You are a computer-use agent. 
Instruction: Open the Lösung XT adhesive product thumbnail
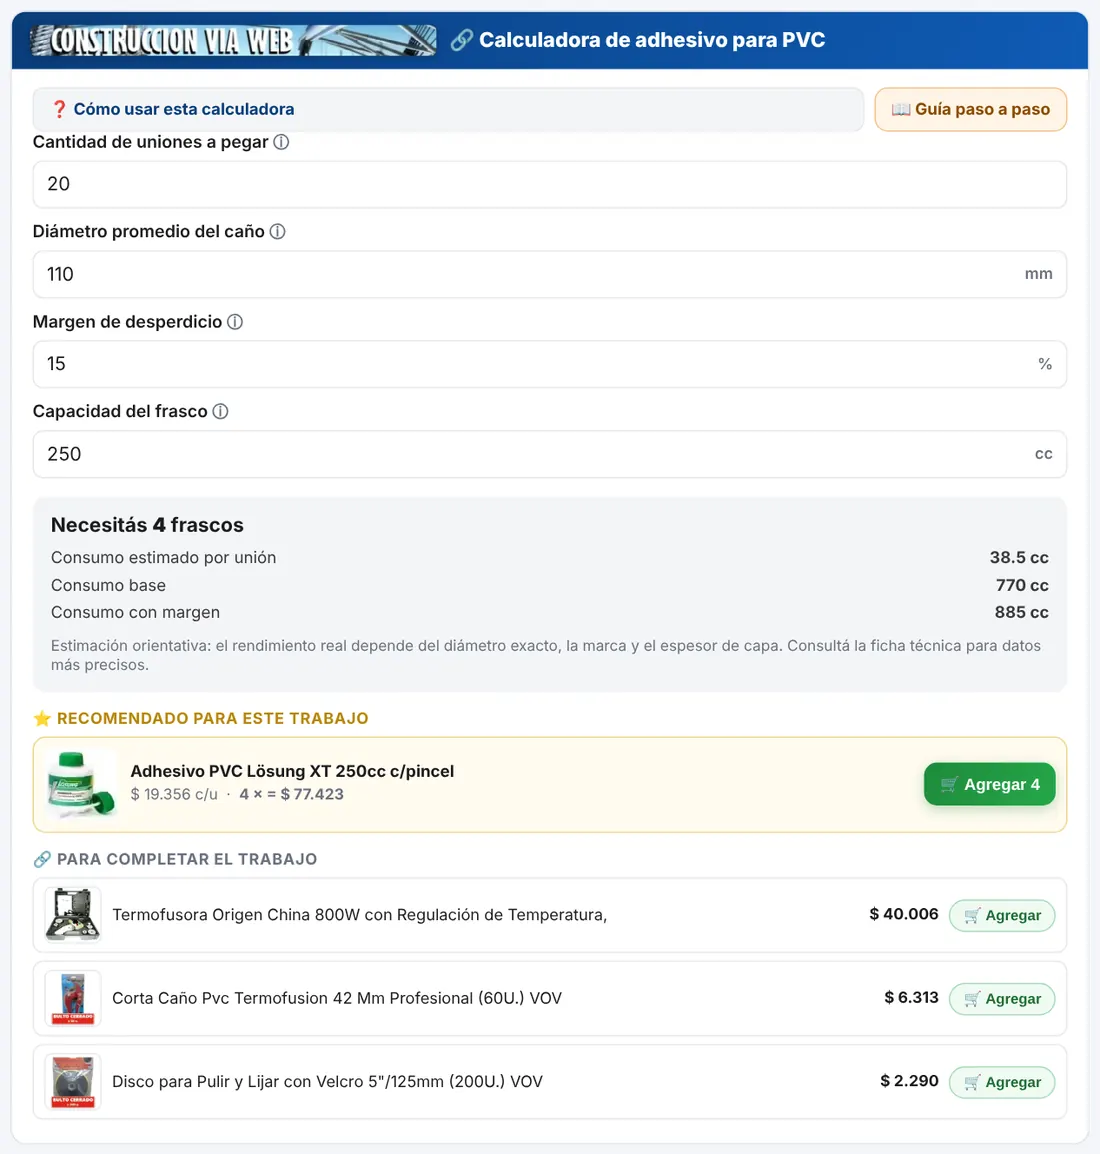click(80, 785)
